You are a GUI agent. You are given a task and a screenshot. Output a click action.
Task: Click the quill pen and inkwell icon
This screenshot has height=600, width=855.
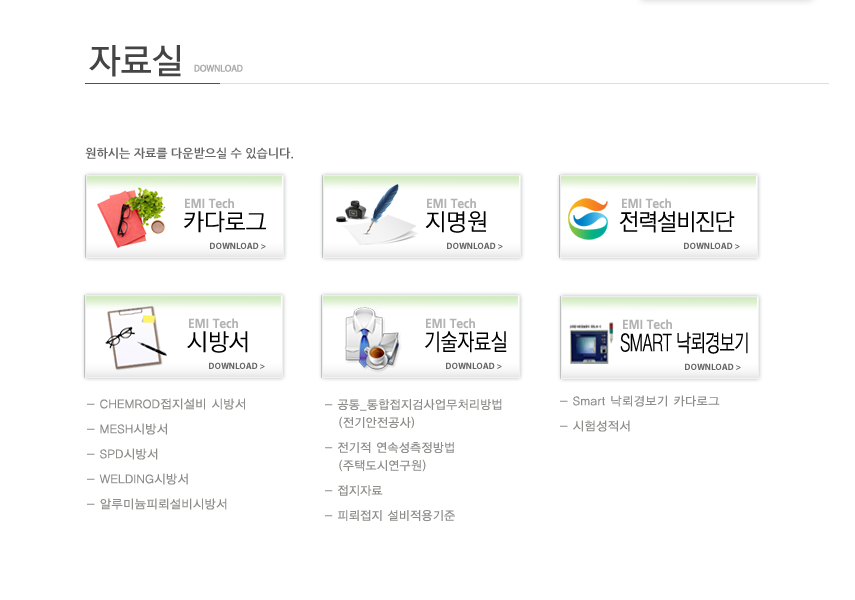pos(375,214)
